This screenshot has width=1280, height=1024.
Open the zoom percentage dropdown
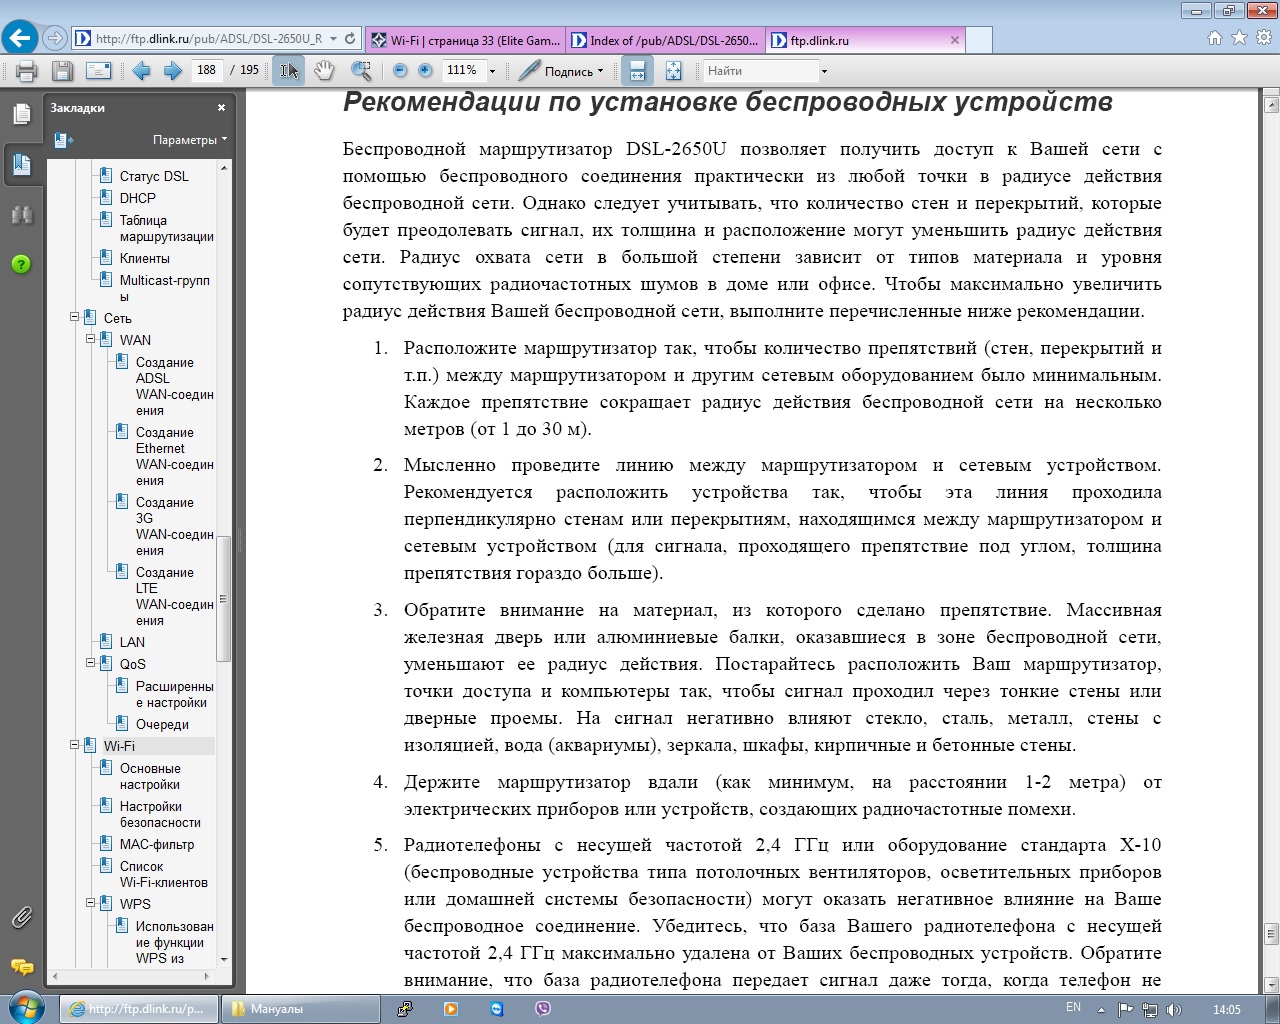click(492, 71)
